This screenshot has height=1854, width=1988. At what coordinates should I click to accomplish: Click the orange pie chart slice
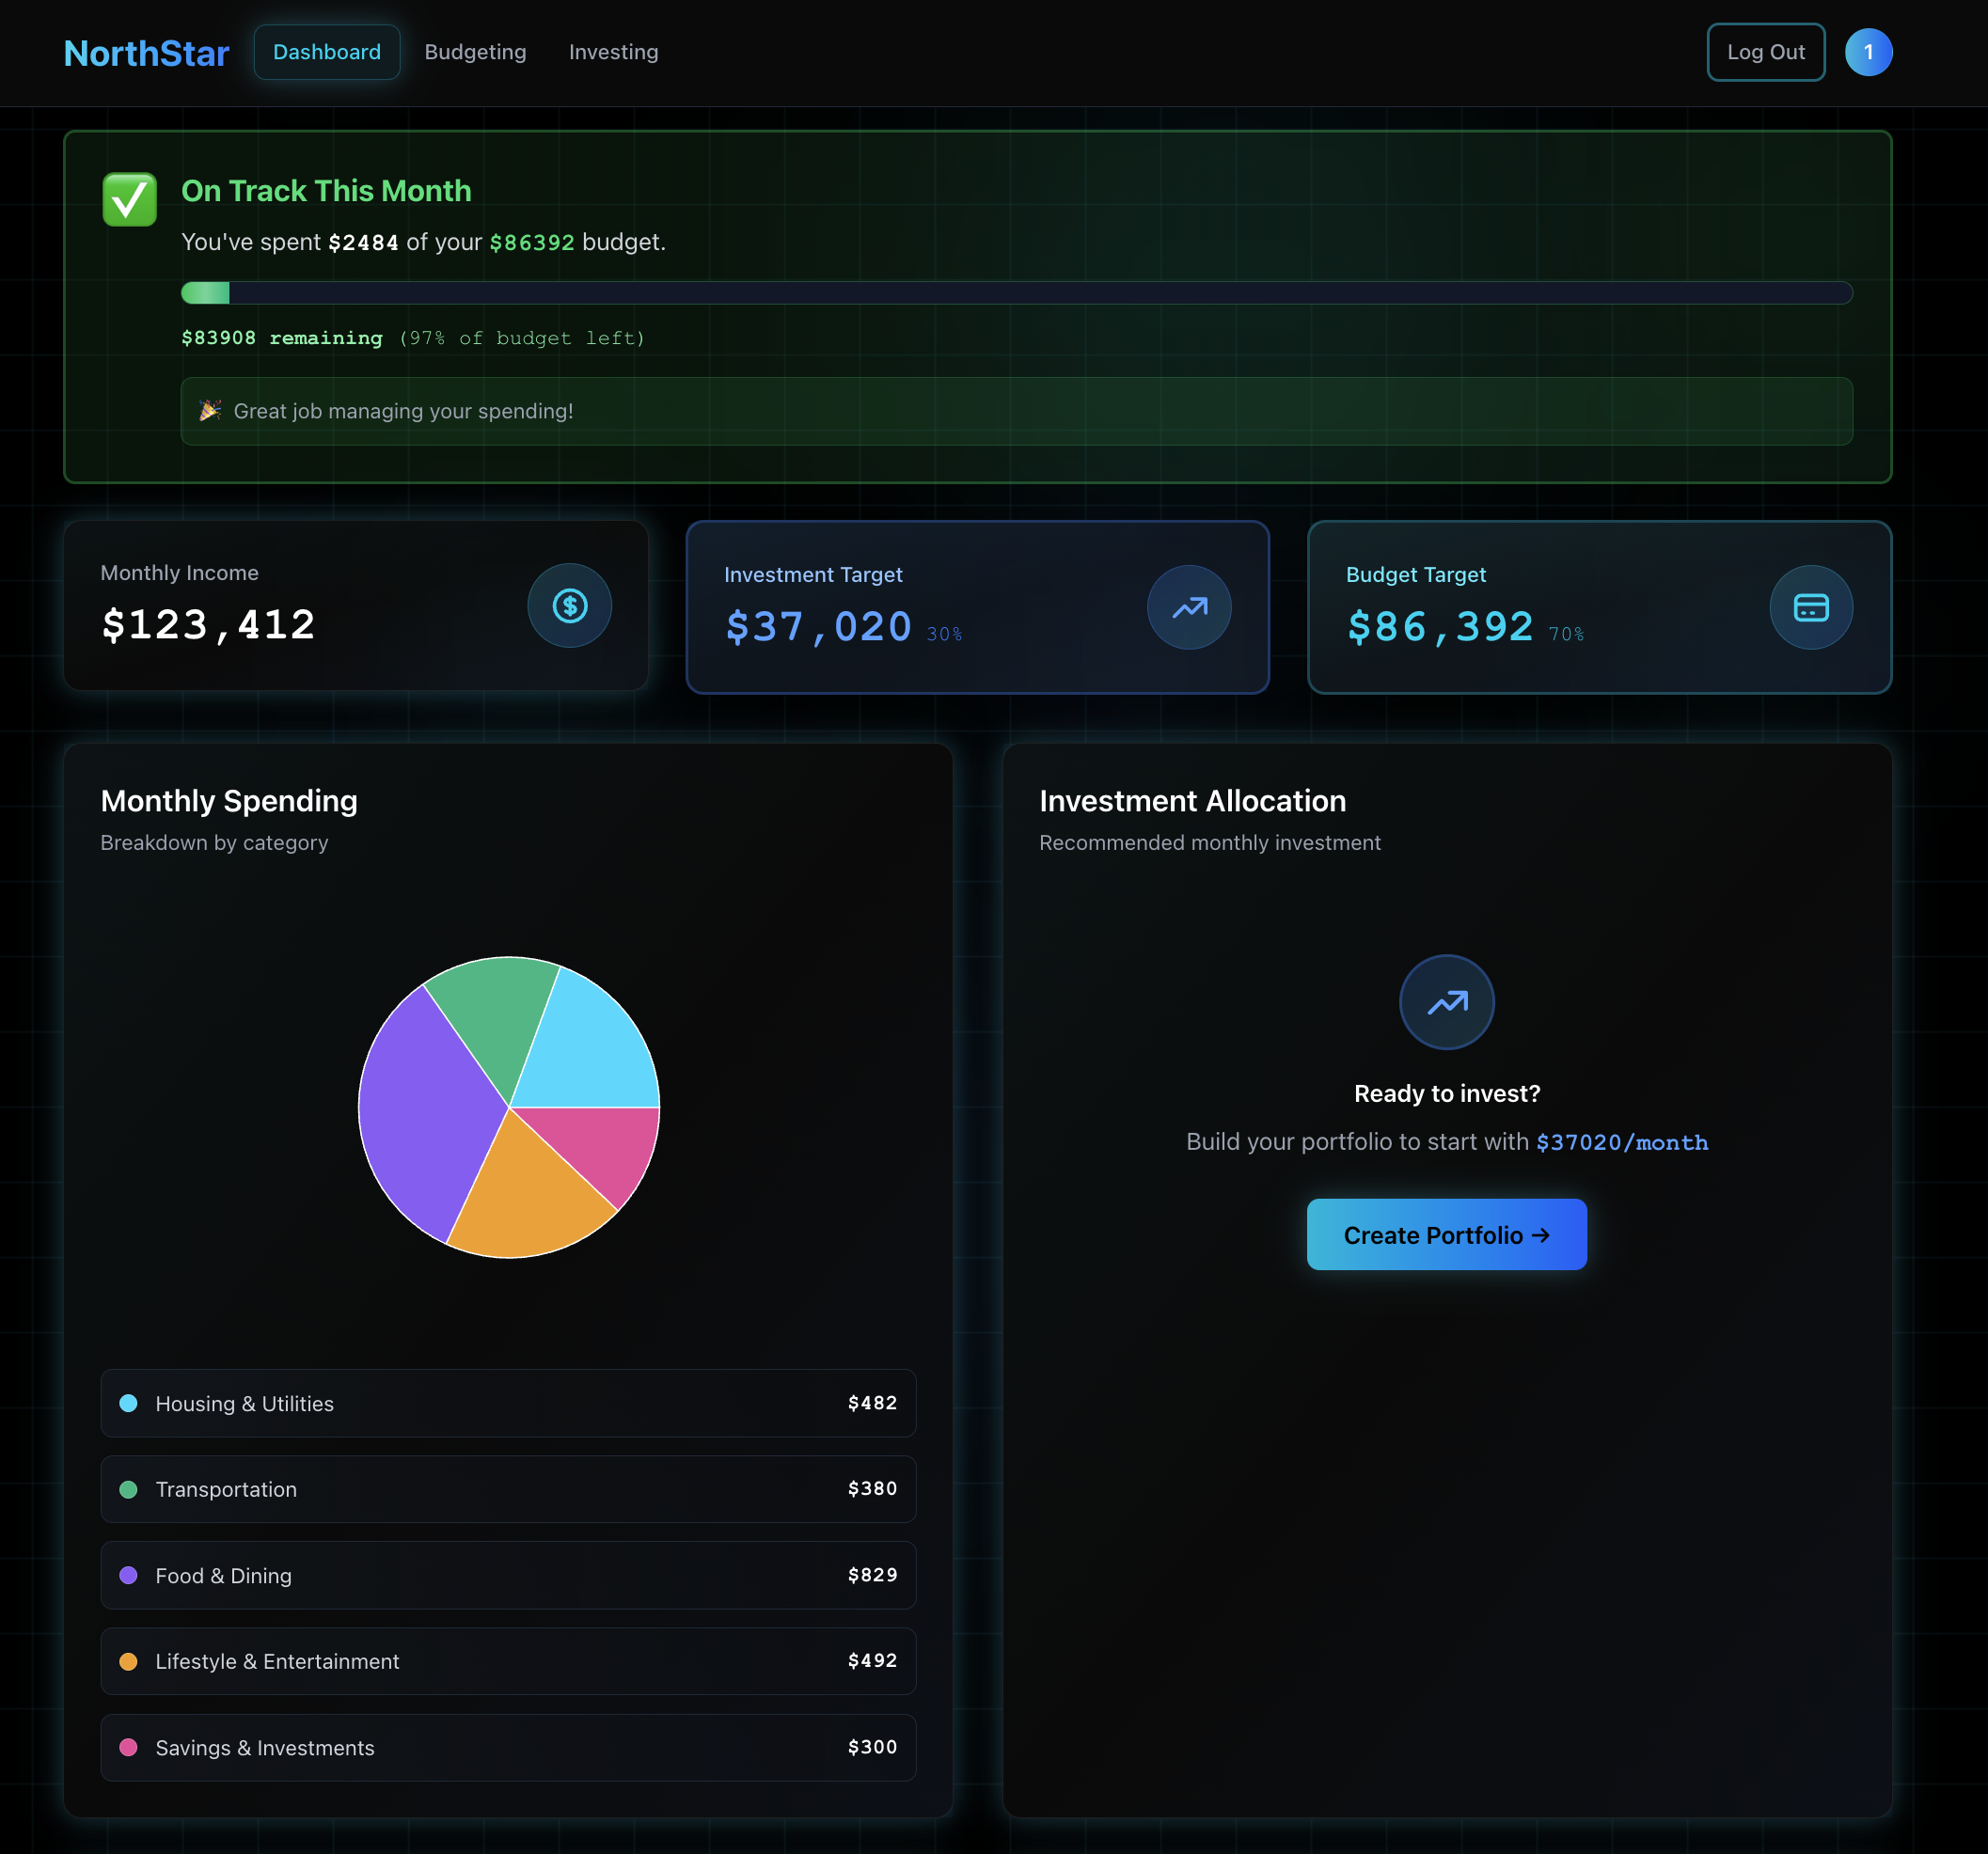click(525, 1190)
